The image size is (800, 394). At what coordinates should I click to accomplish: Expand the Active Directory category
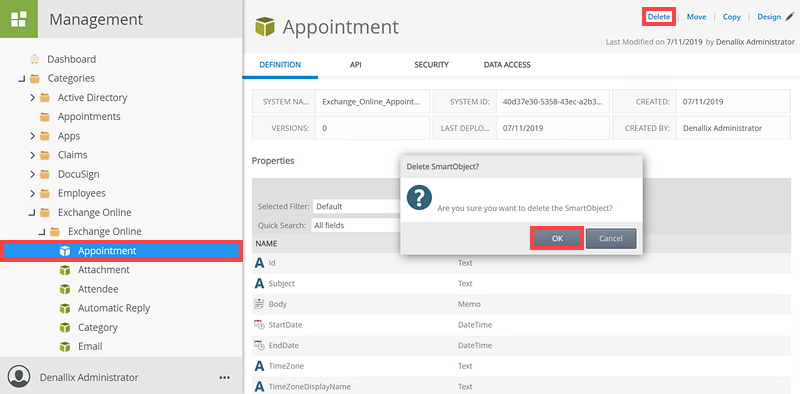32,97
